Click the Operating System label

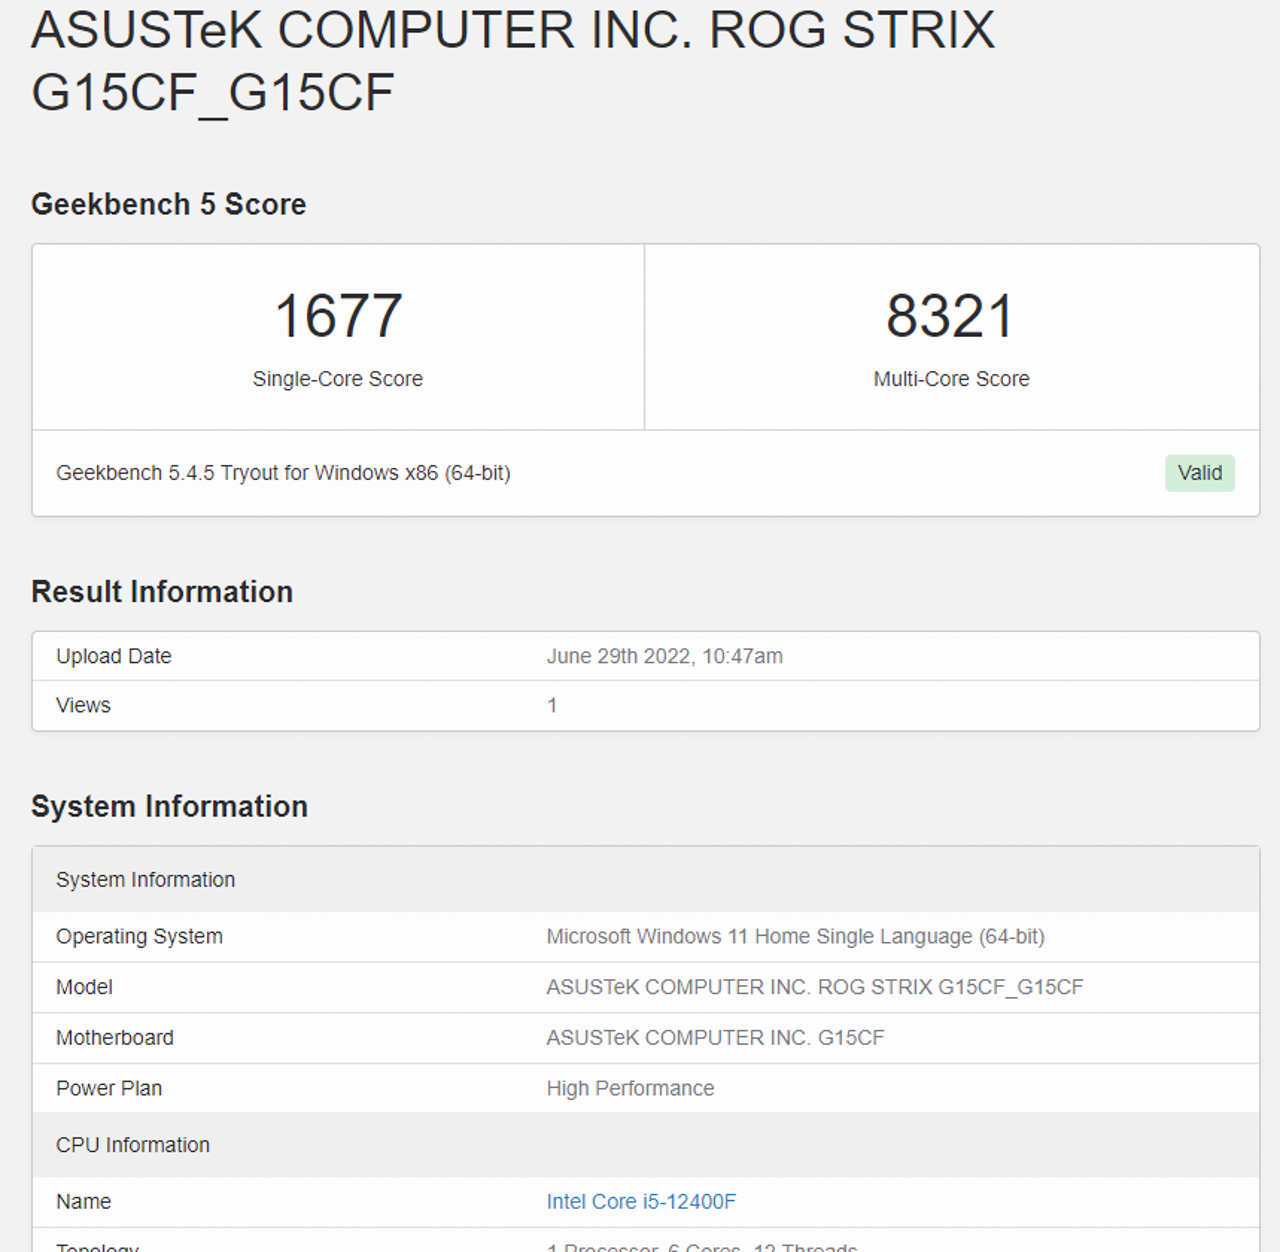pyautogui.click(x=139, y=936)
